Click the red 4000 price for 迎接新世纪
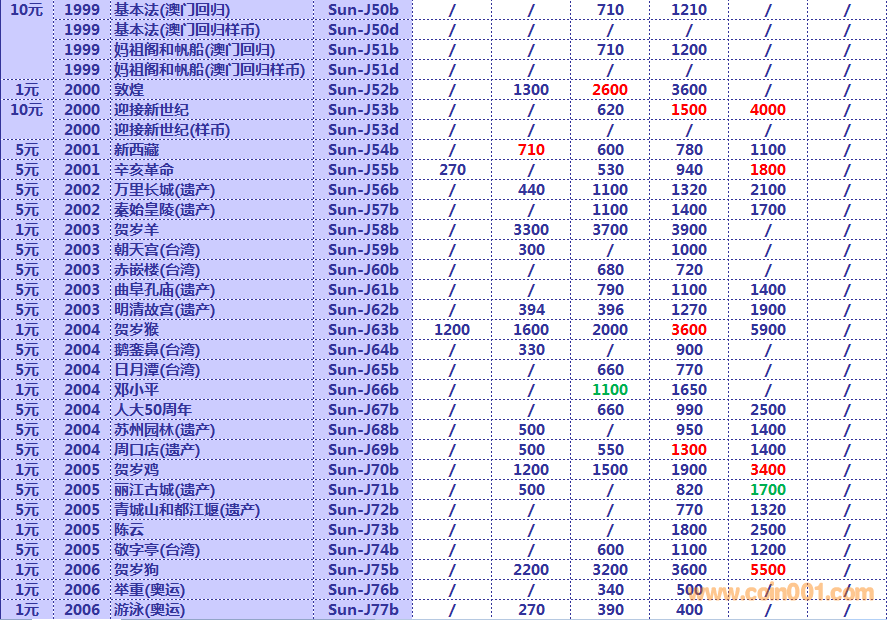887x620 pixels. (768, 110)
